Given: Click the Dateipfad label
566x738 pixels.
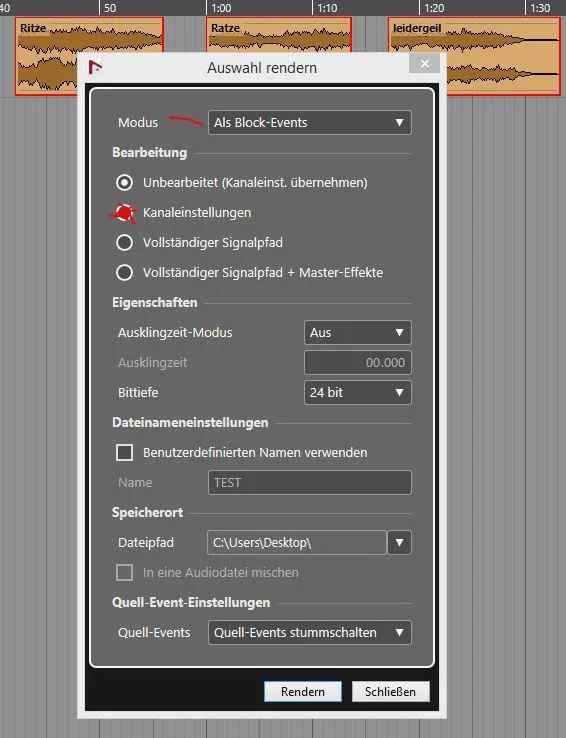Looking at the screenshot, I should [146, 542].
